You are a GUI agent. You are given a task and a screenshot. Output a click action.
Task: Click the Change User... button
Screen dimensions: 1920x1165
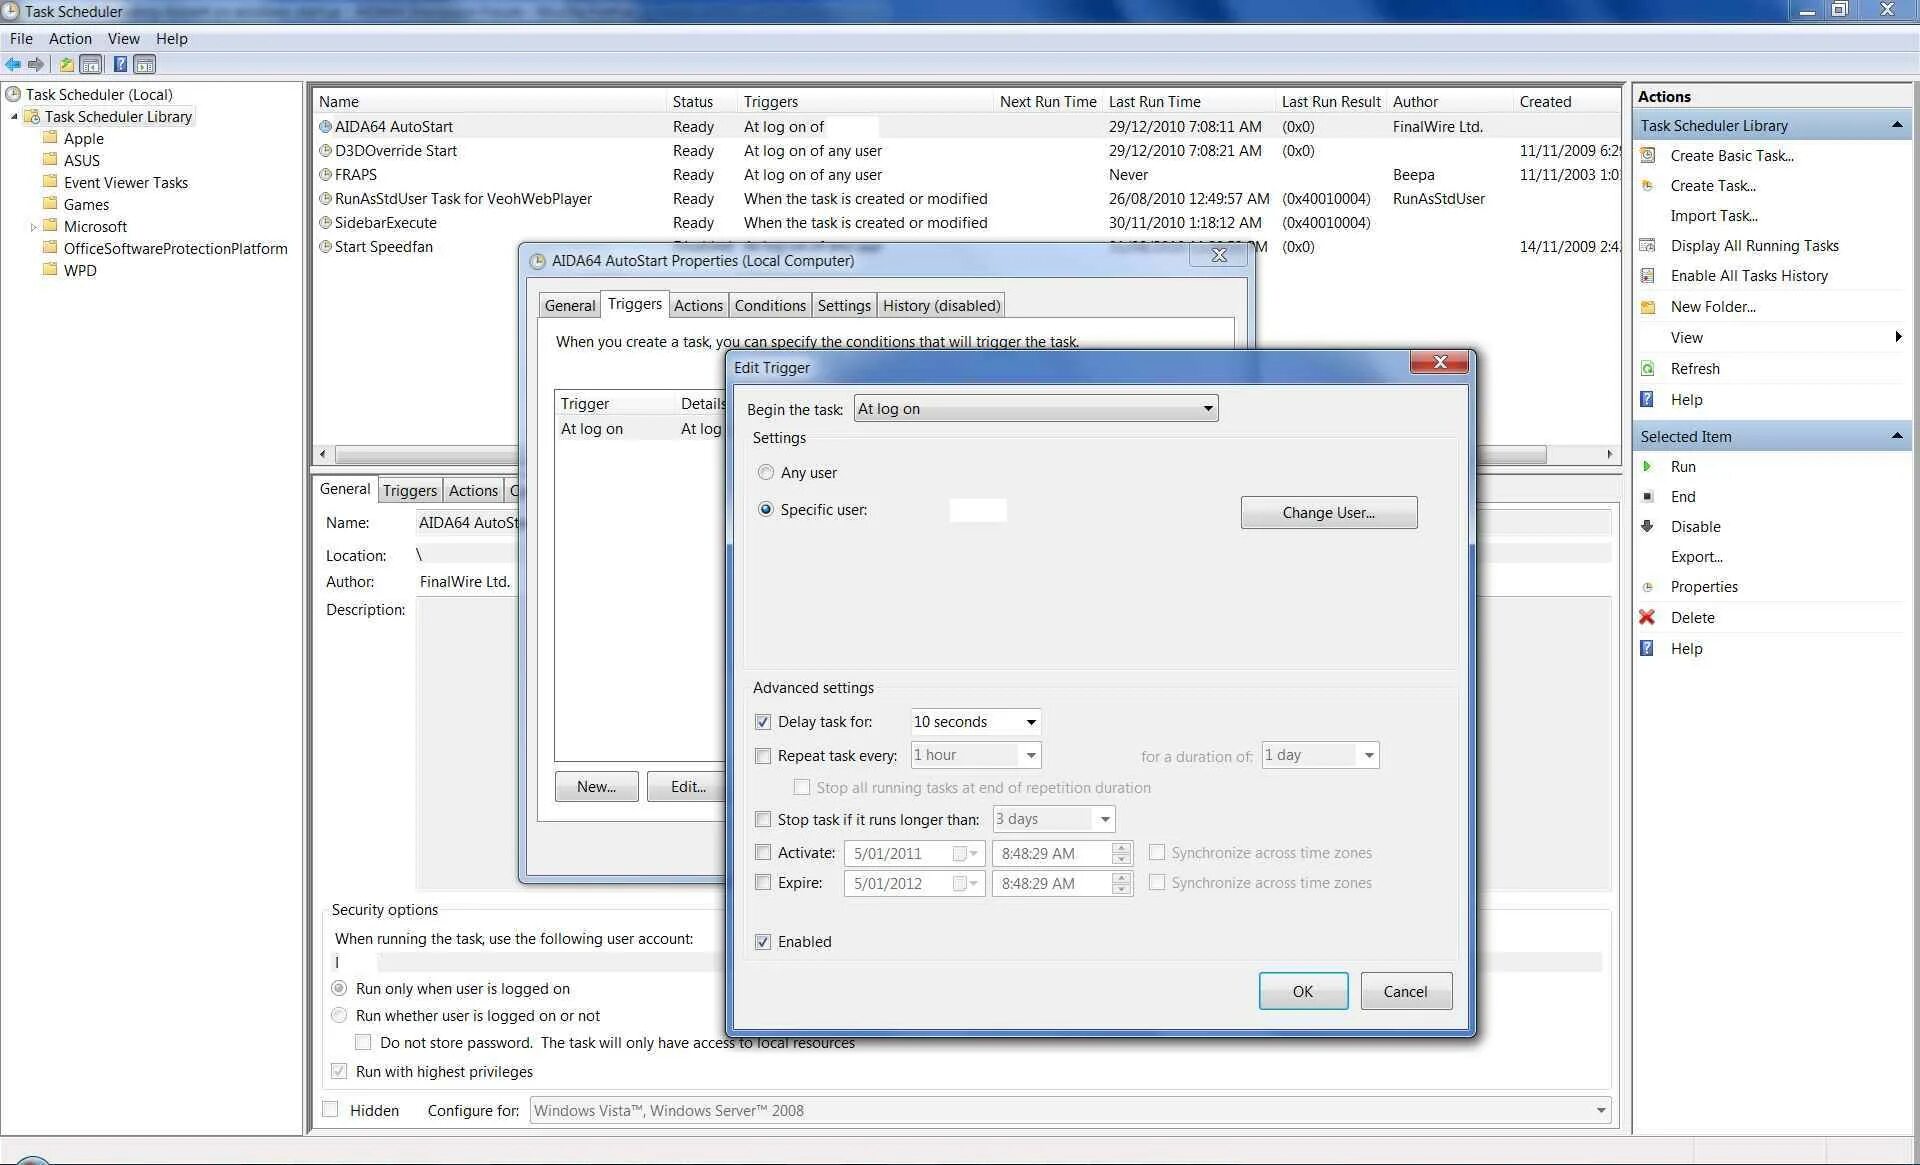[1328, 513]
